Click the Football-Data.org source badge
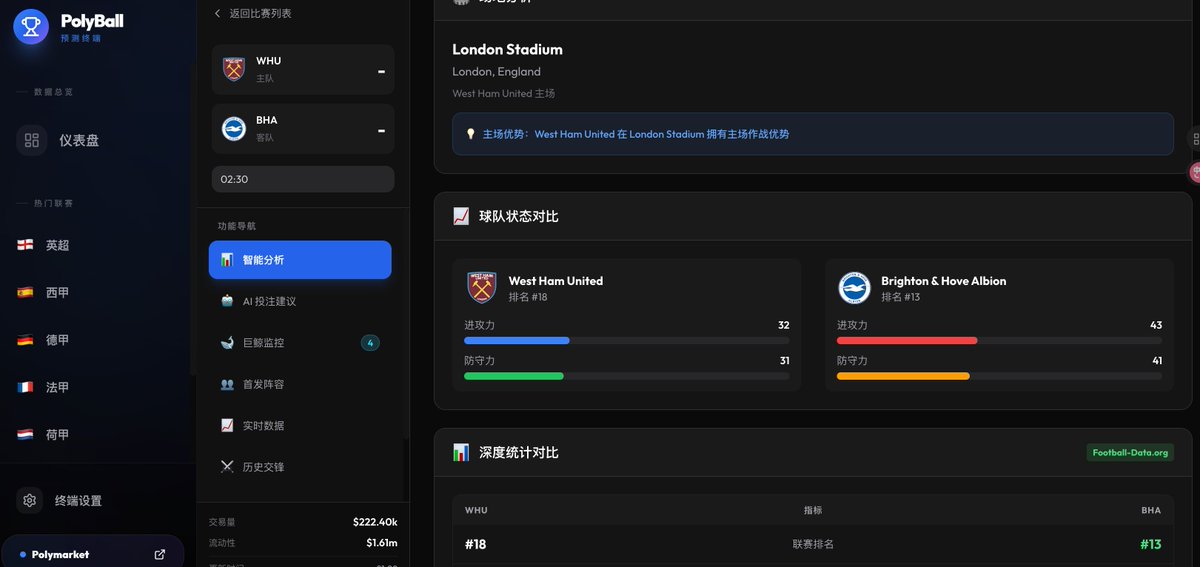Image resolution: width=1200 pixels, height=567 pixels. [1130, 452]
